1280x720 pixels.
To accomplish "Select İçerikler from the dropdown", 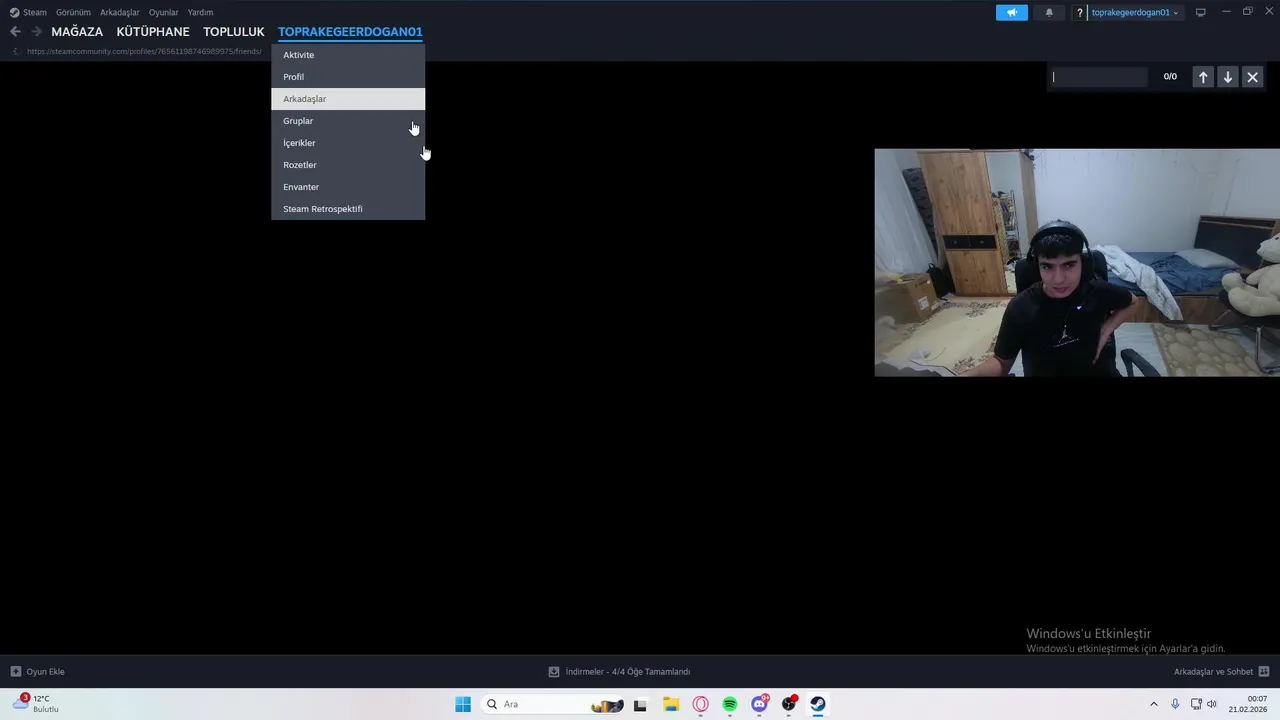I will [x=348, y=143].
